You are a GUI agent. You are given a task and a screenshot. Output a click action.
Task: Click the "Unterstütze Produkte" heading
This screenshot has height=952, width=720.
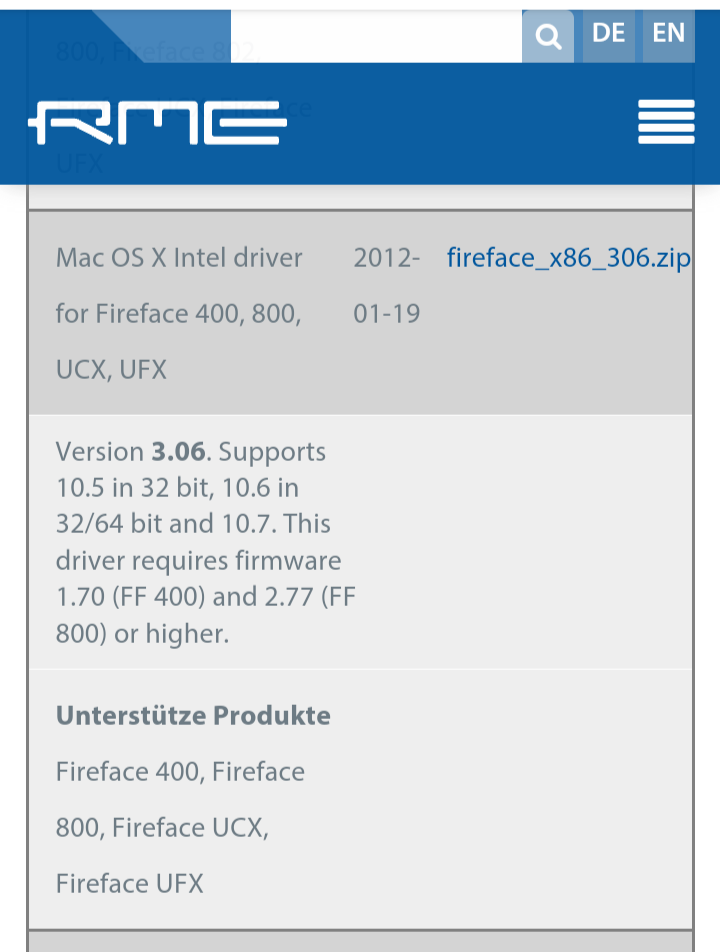coord(193,716)
